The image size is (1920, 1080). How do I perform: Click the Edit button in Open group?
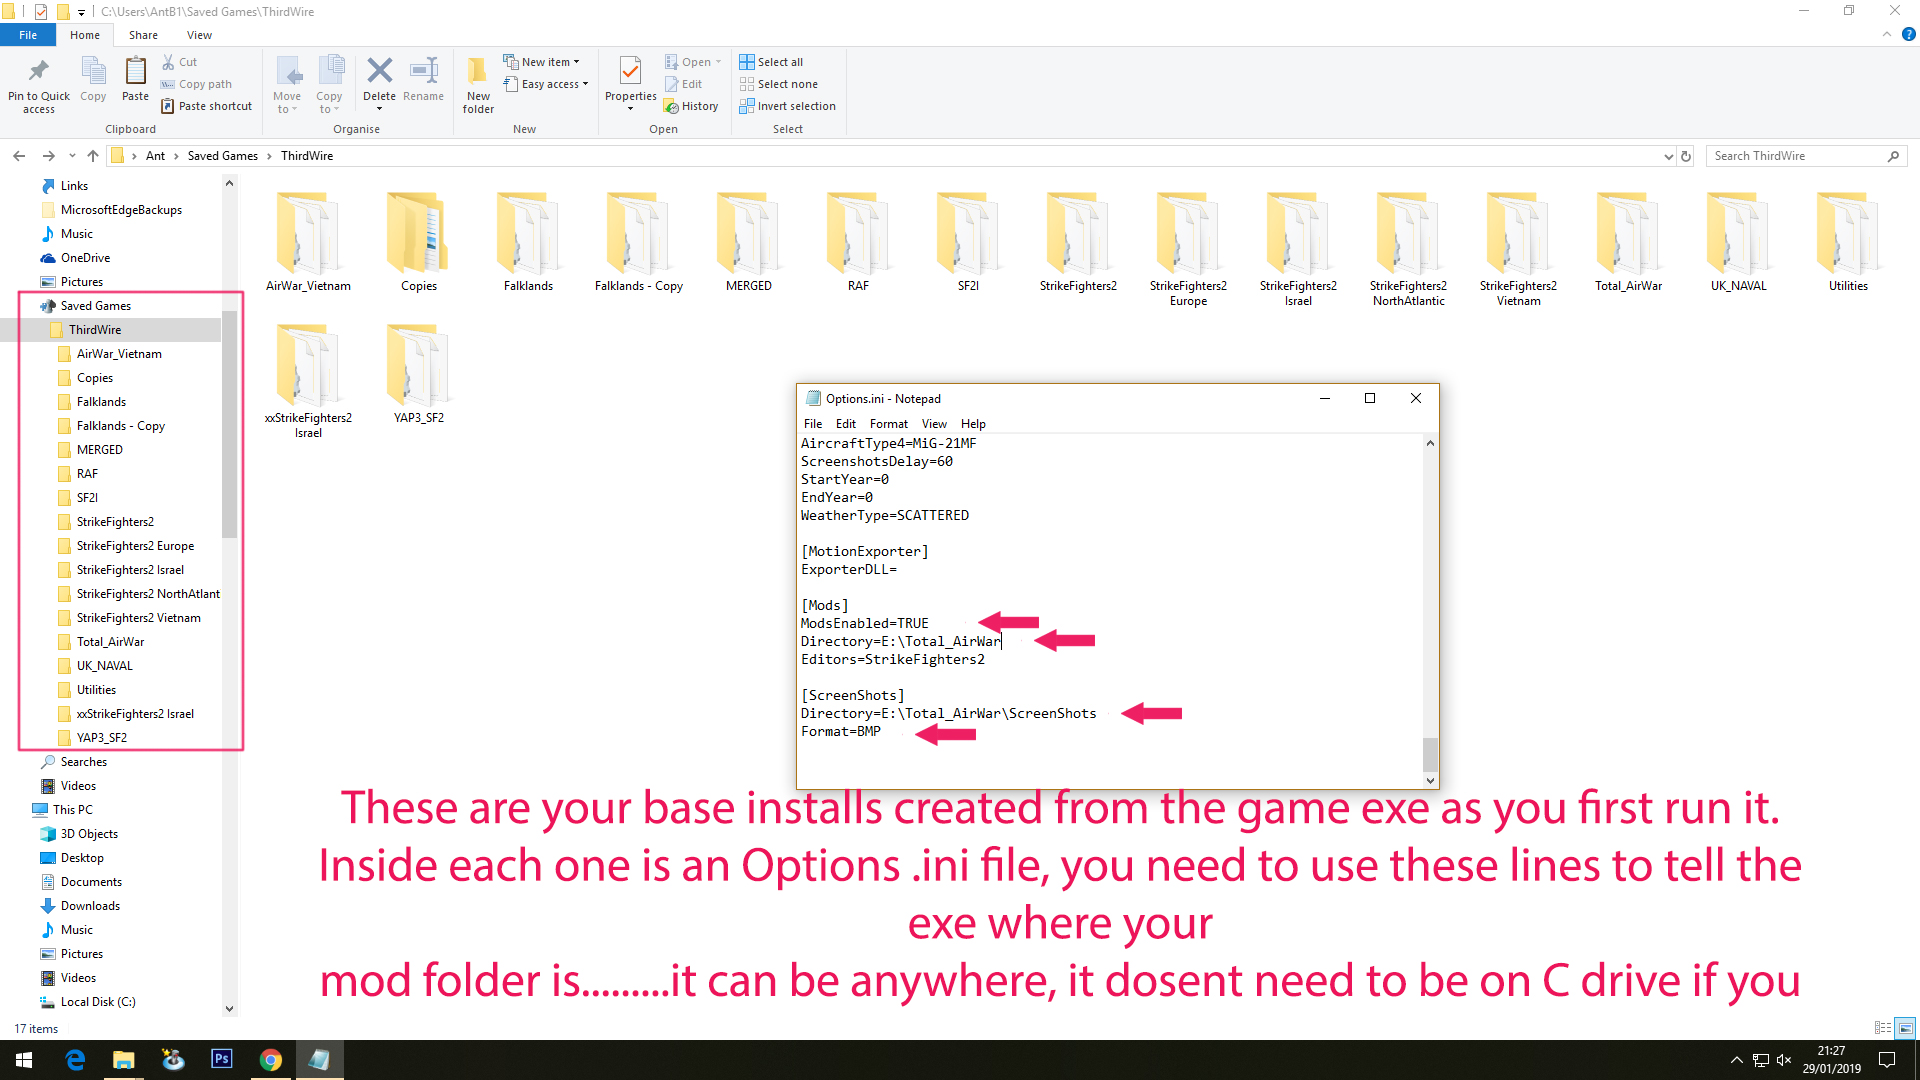[684, 84]
